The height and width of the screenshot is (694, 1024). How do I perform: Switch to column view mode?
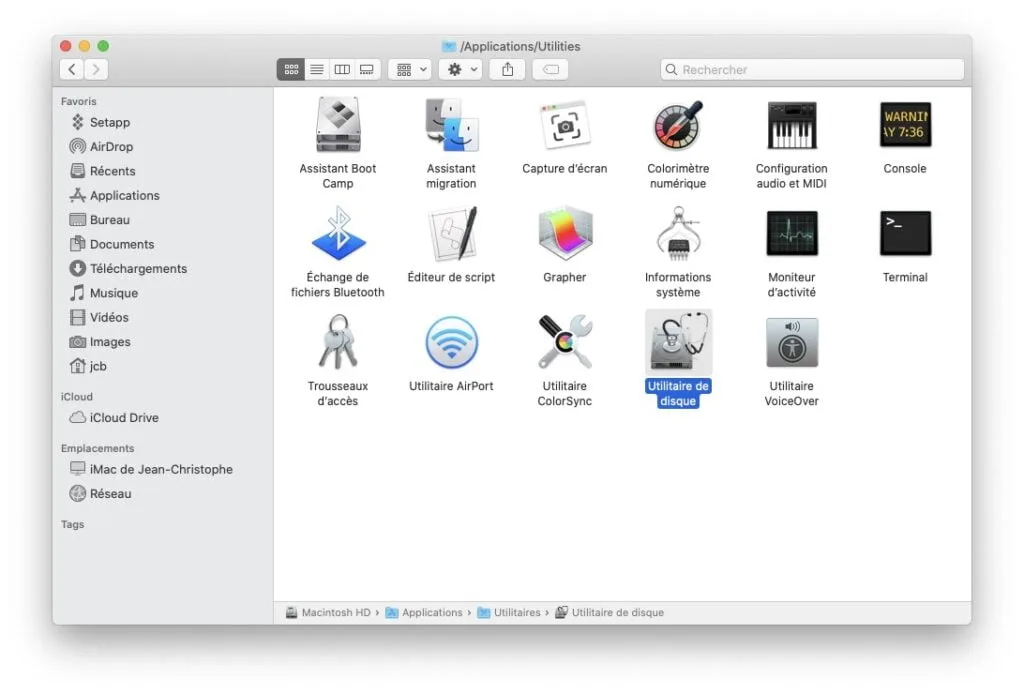[x=342, y=69]
